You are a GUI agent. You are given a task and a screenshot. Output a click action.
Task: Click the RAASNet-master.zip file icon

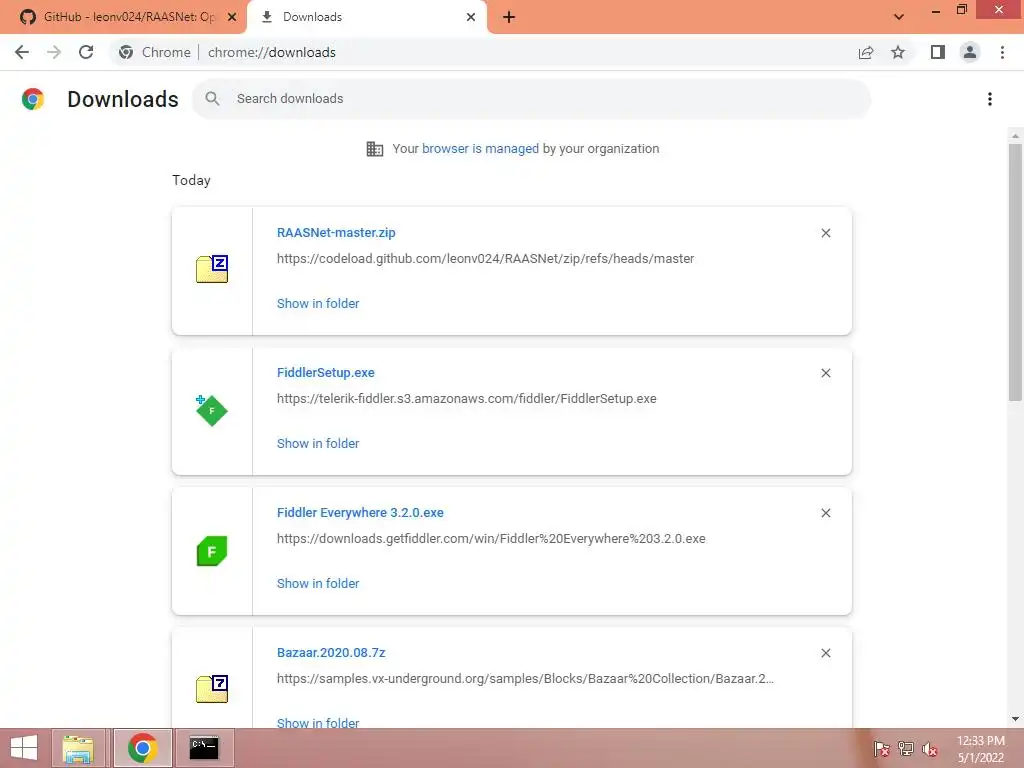pyautogui.click(x=212, y=269)
